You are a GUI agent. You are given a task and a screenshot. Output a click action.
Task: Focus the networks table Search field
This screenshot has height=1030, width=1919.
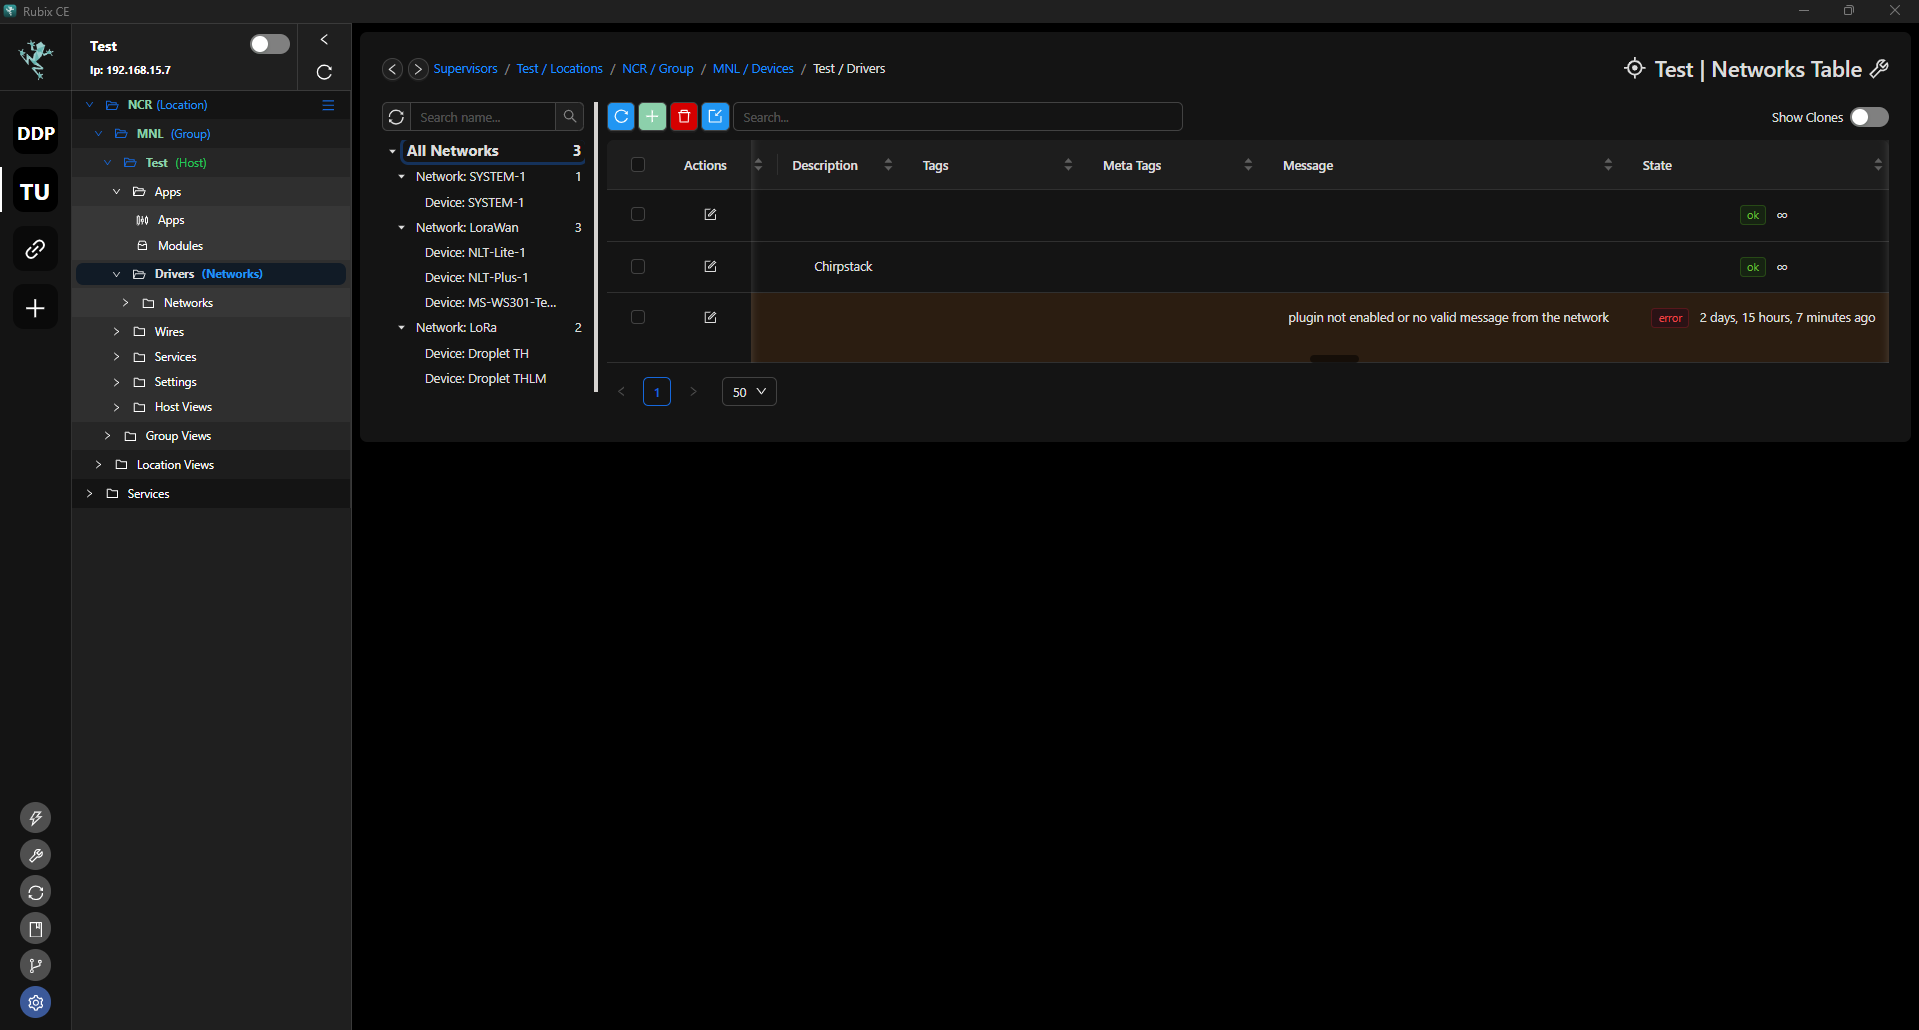click(958, 117)
